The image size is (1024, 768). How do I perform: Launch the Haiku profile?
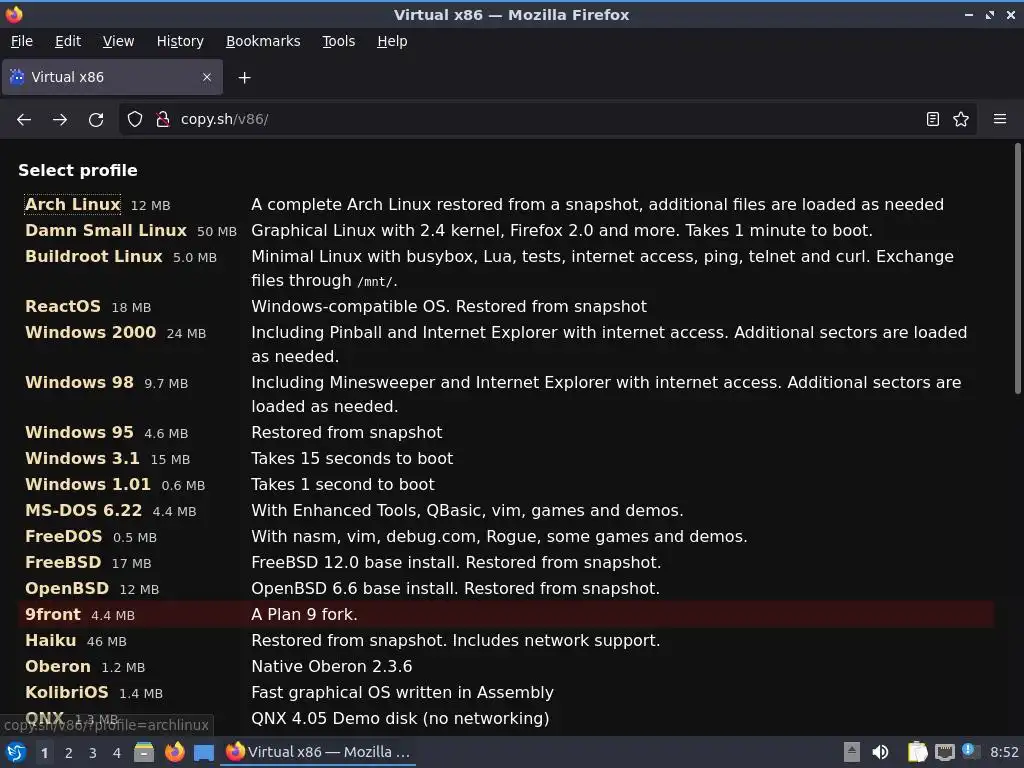pyautogui.click(x=50, y=641)
